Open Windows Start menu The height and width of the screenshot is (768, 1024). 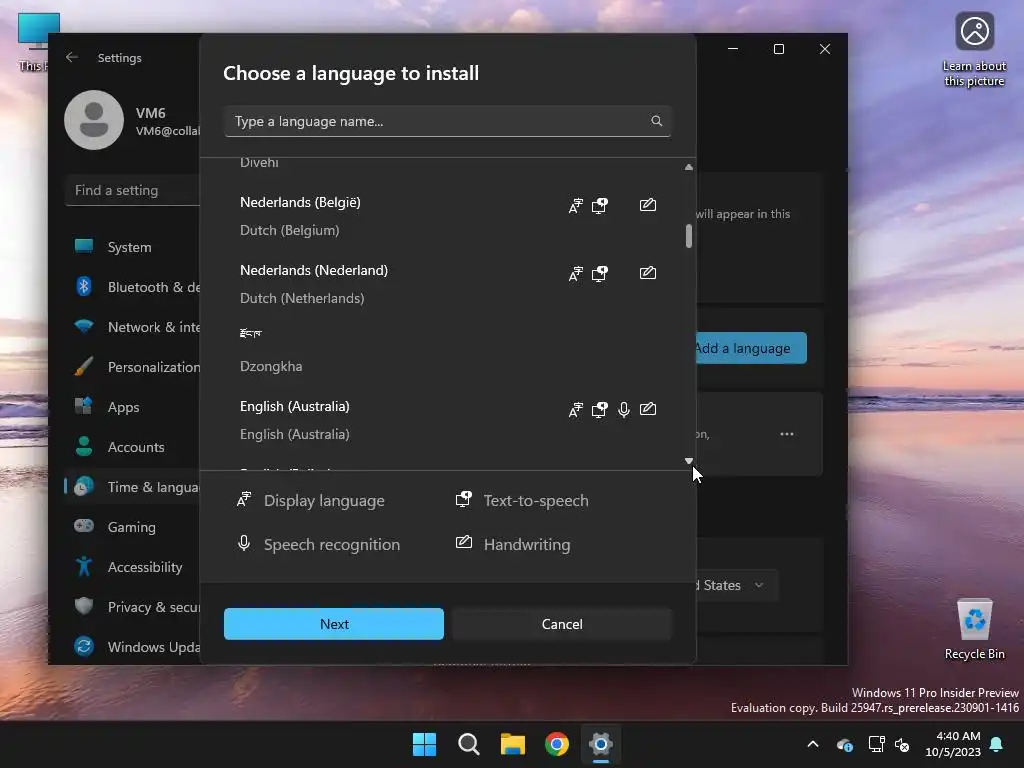click(424, 744)
